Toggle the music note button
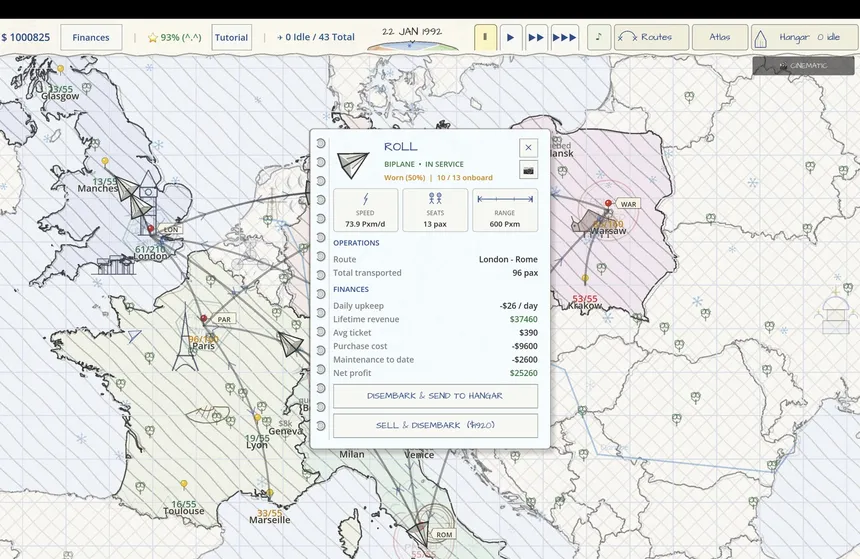The height and width of the screenshot is (559, 860). coord(598,37)
